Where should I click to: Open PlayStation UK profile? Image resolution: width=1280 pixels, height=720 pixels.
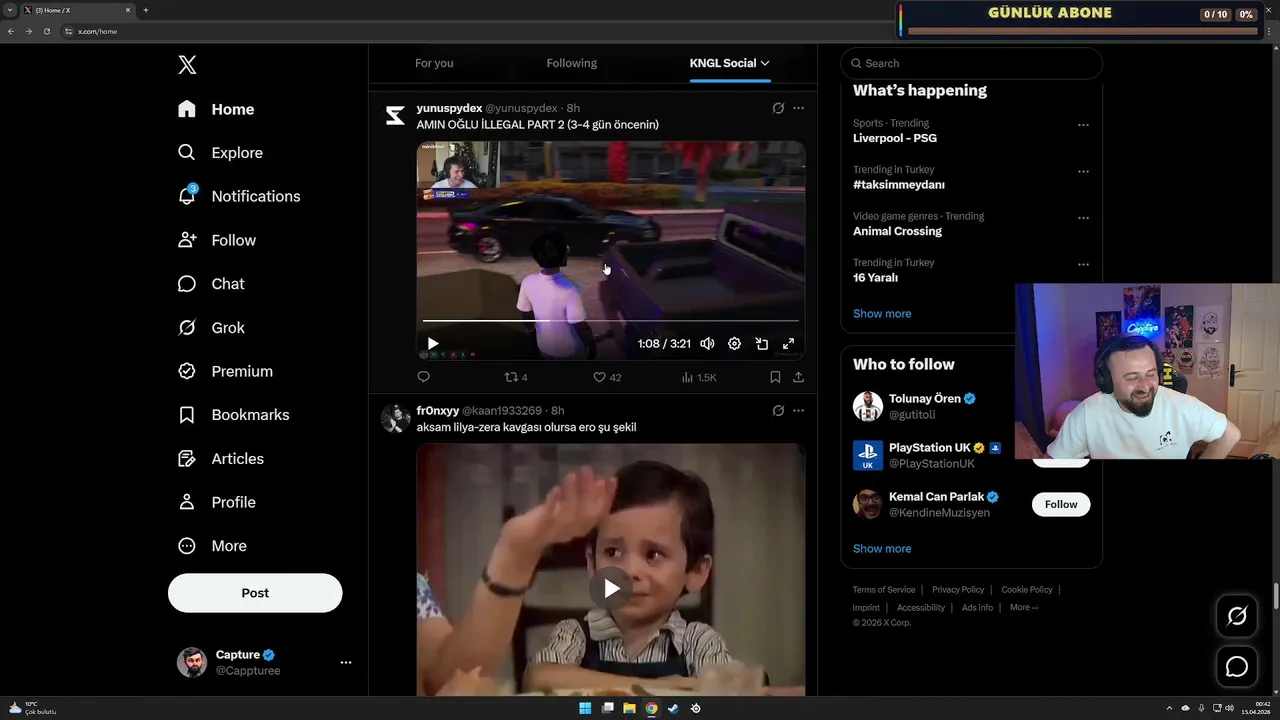[x=930, y=448]
